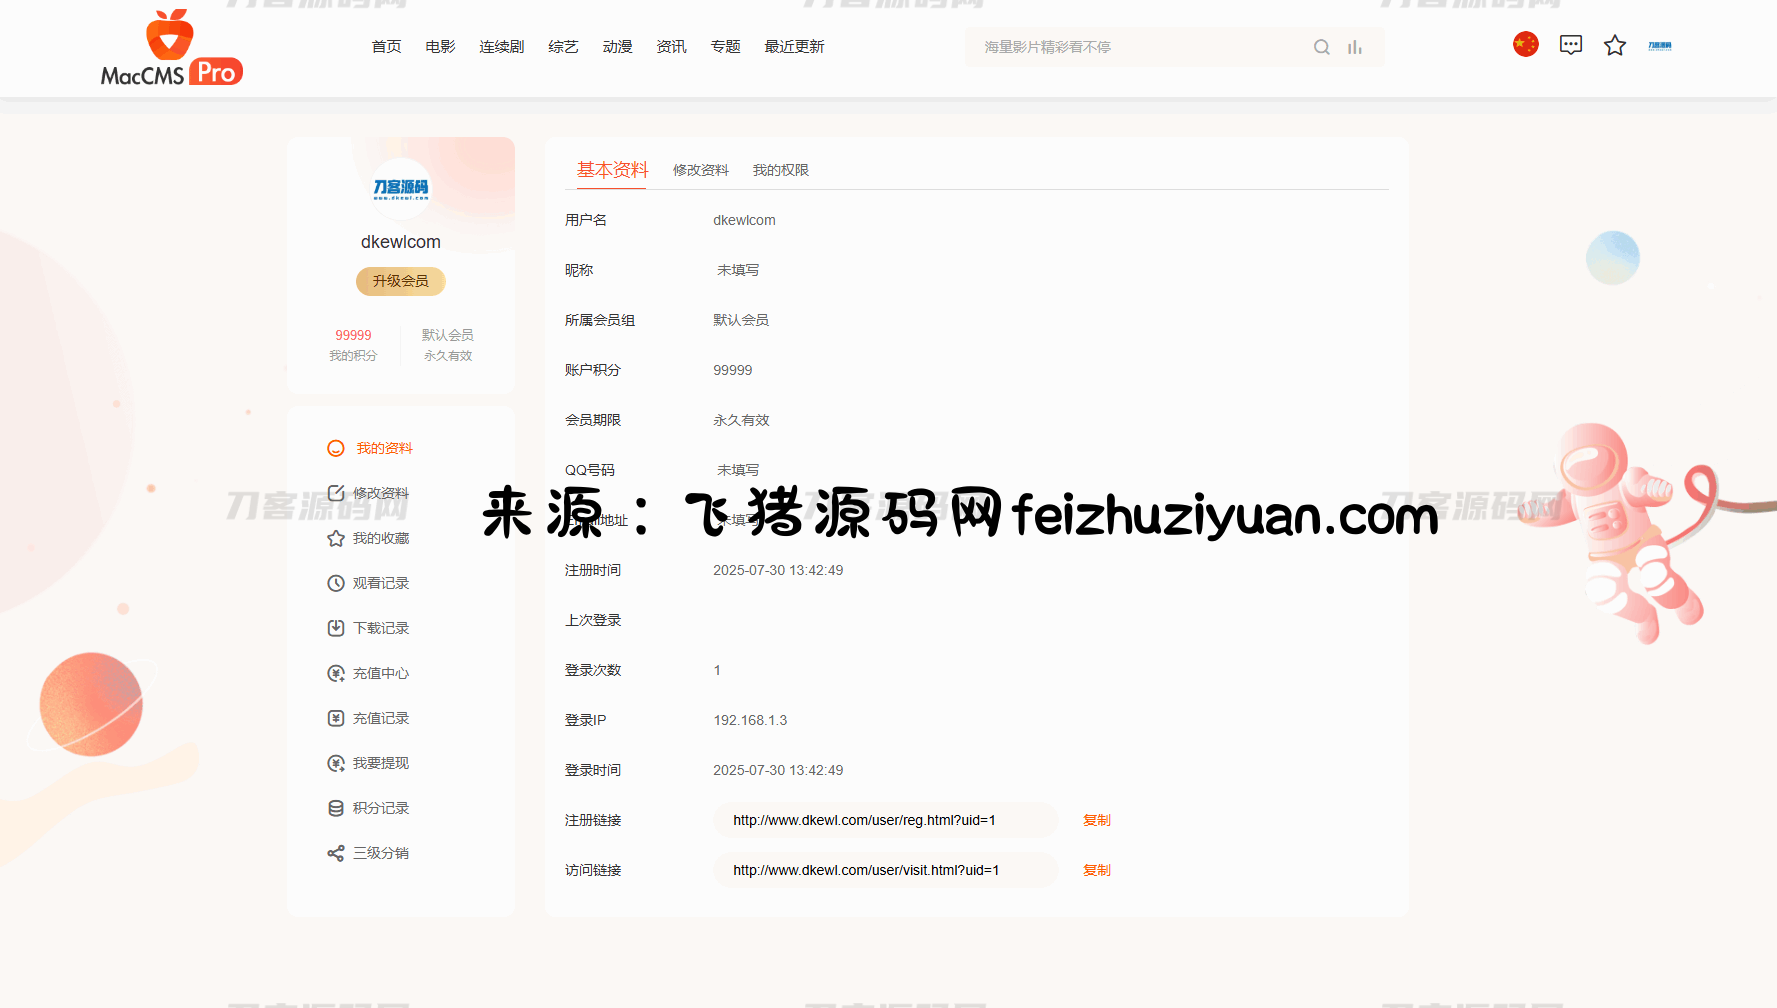
Task: Open the ranking bar chart icon
Action: (1355, 47)
